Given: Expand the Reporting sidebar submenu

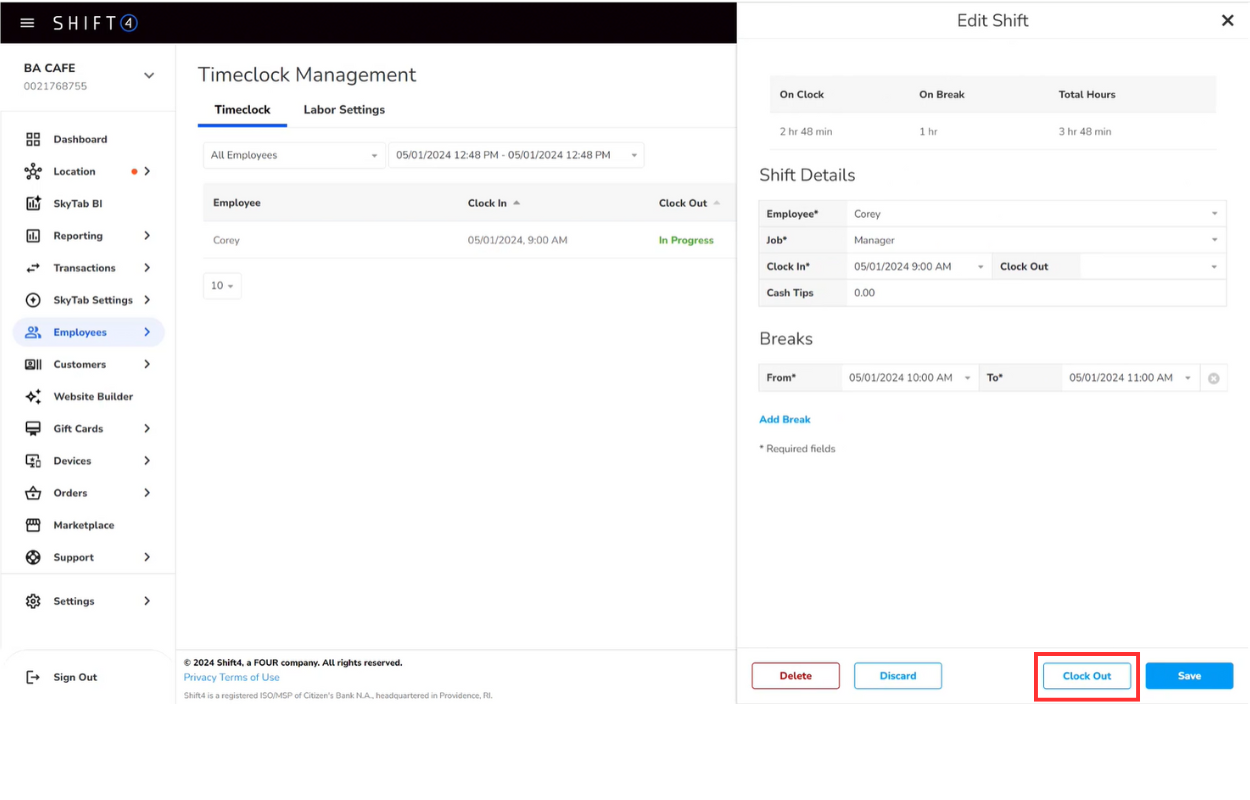Looking at the screenshot, I should pyautogui.click(x=147, y=236).
